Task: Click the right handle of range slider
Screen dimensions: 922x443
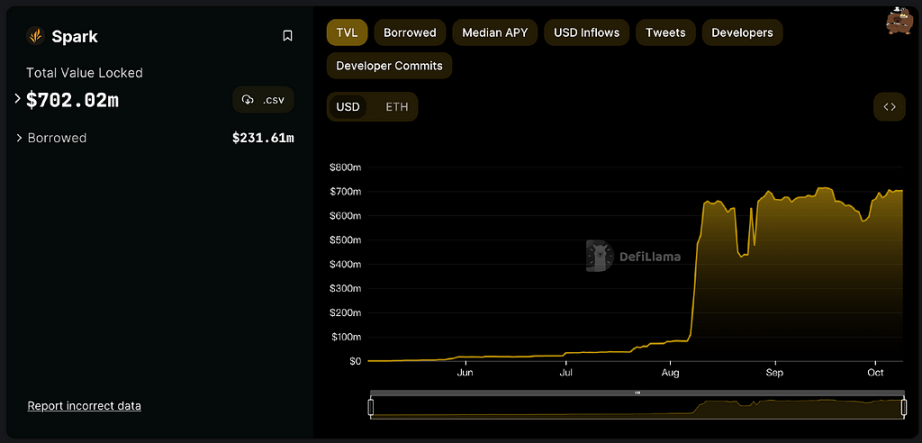Action: click(903, 408)
